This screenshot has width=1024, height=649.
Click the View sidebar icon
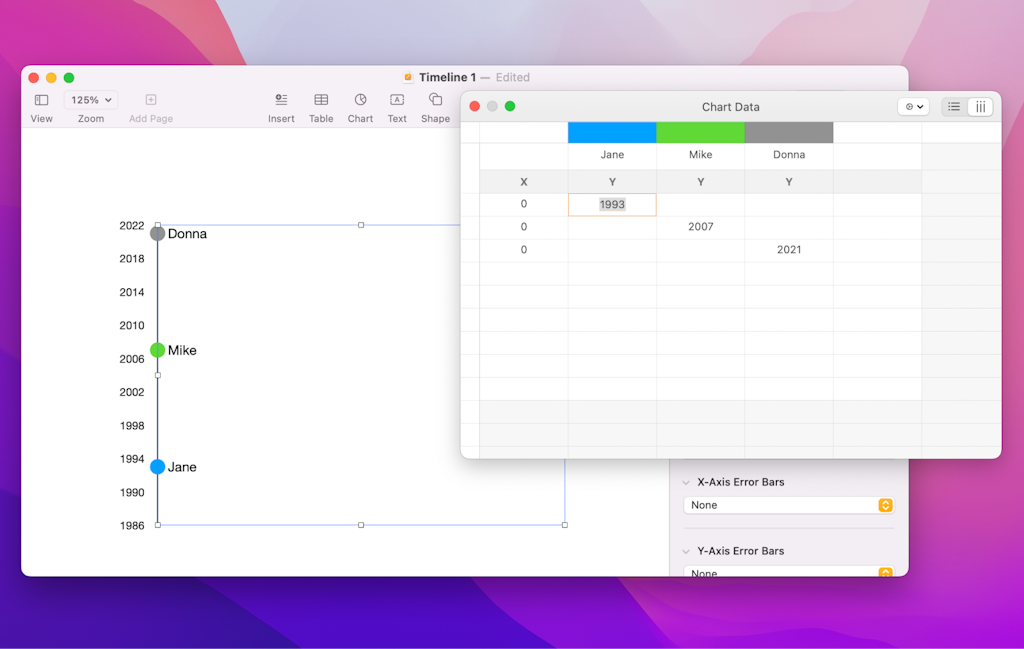tap(40, 101)
